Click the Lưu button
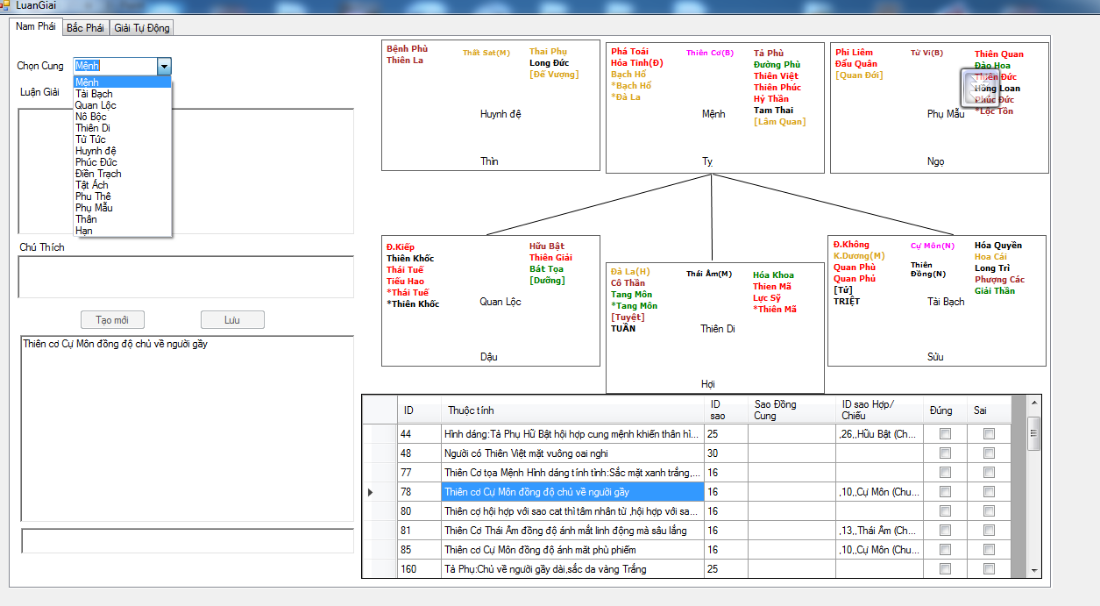Image resolution: width=1100 pixels, height=606 pixels. tap(232, 320)
